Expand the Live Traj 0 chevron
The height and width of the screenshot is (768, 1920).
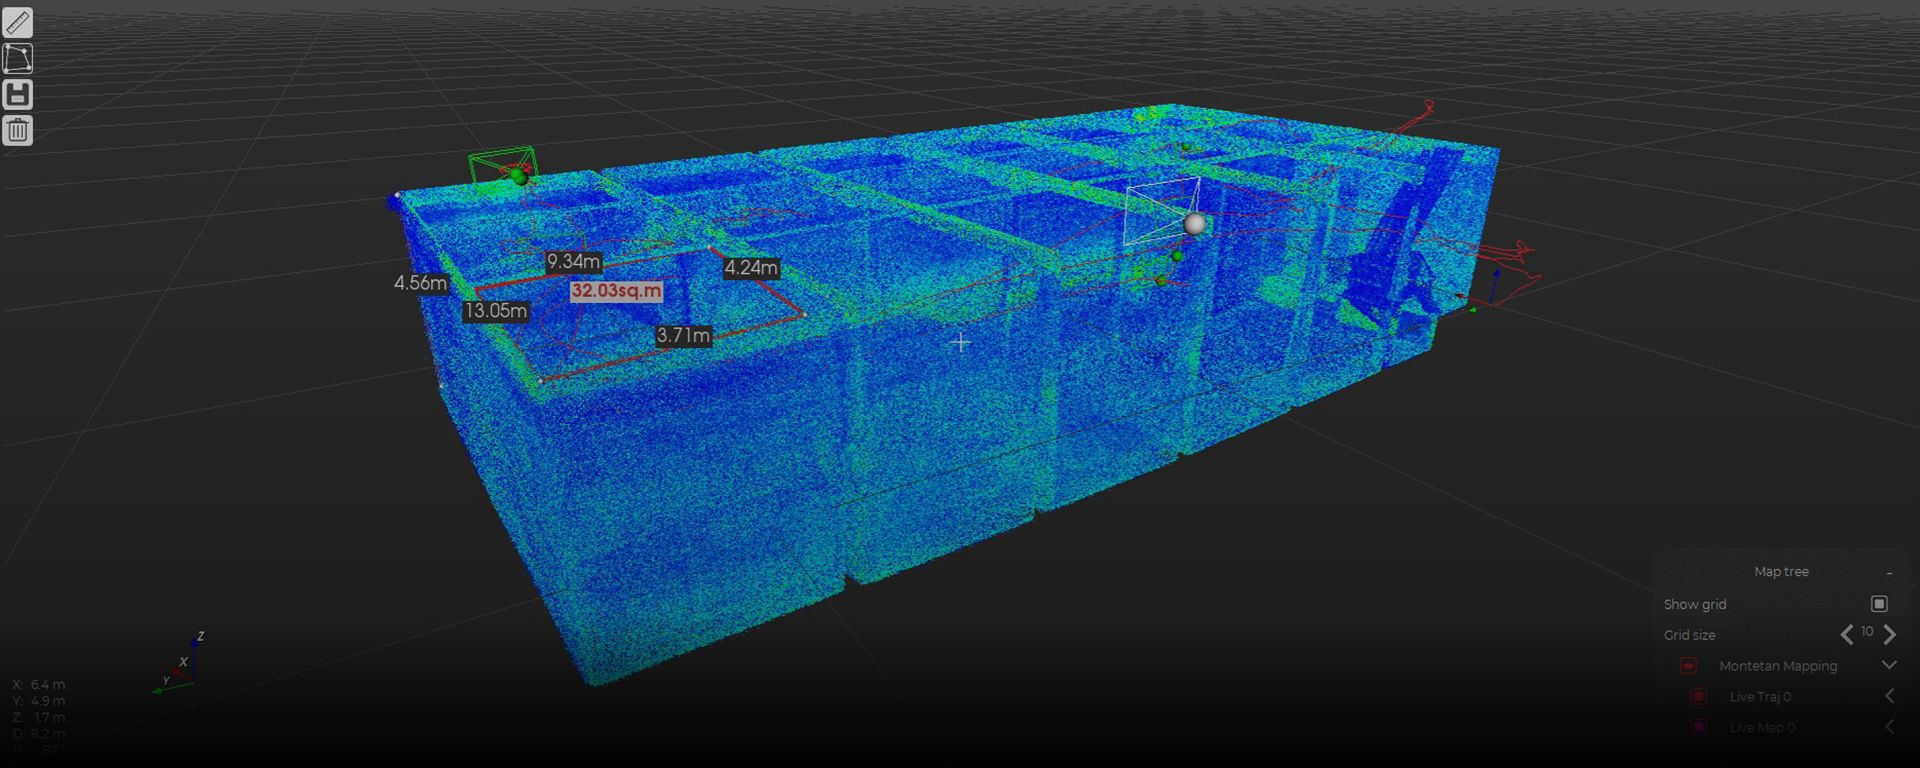coord(1889,696)
